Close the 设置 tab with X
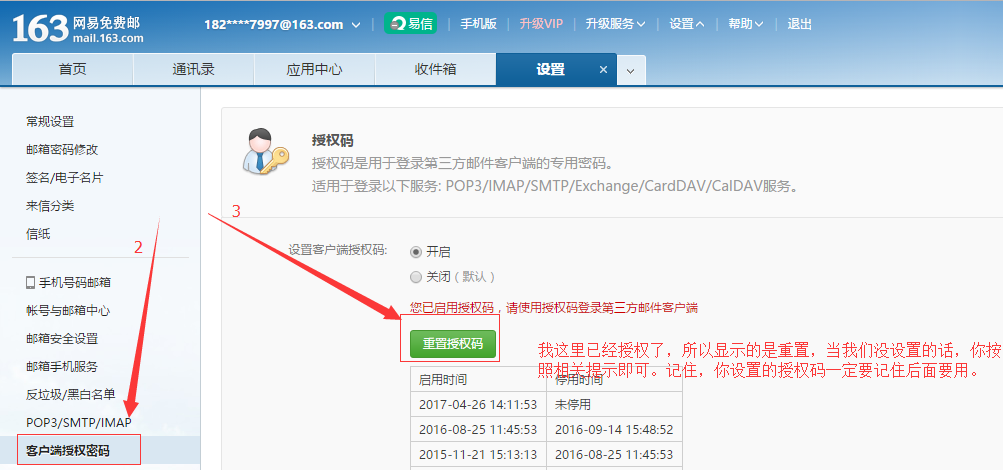Screen dimensions: 1003x470 click(x=603, y=70)
